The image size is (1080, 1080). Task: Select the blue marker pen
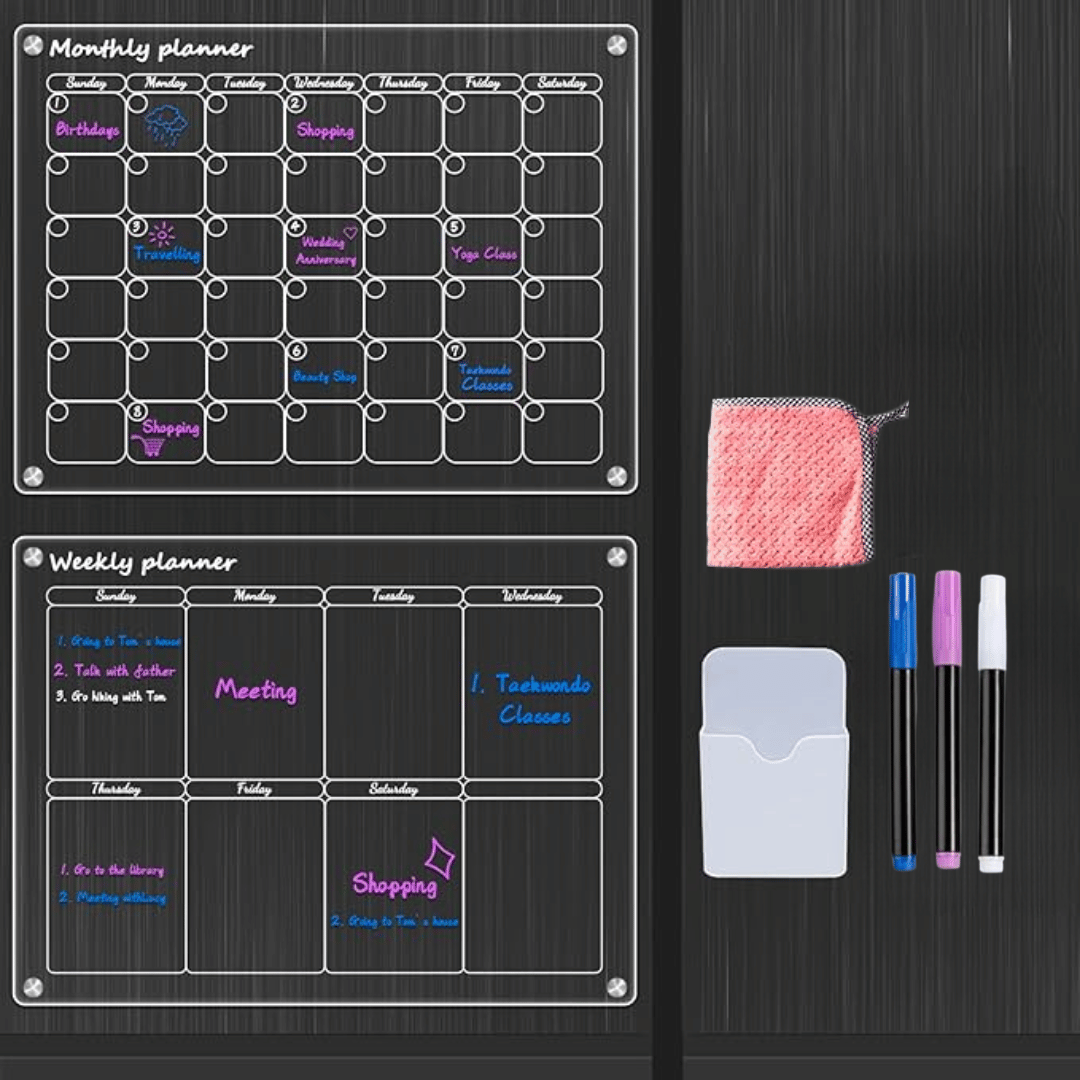point(903,721)
